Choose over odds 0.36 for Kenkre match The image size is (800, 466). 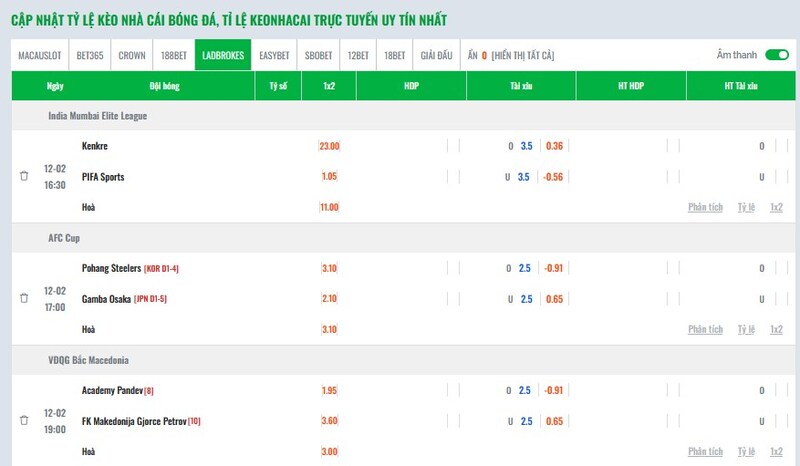pyautogui.click(x=555, y=146)
